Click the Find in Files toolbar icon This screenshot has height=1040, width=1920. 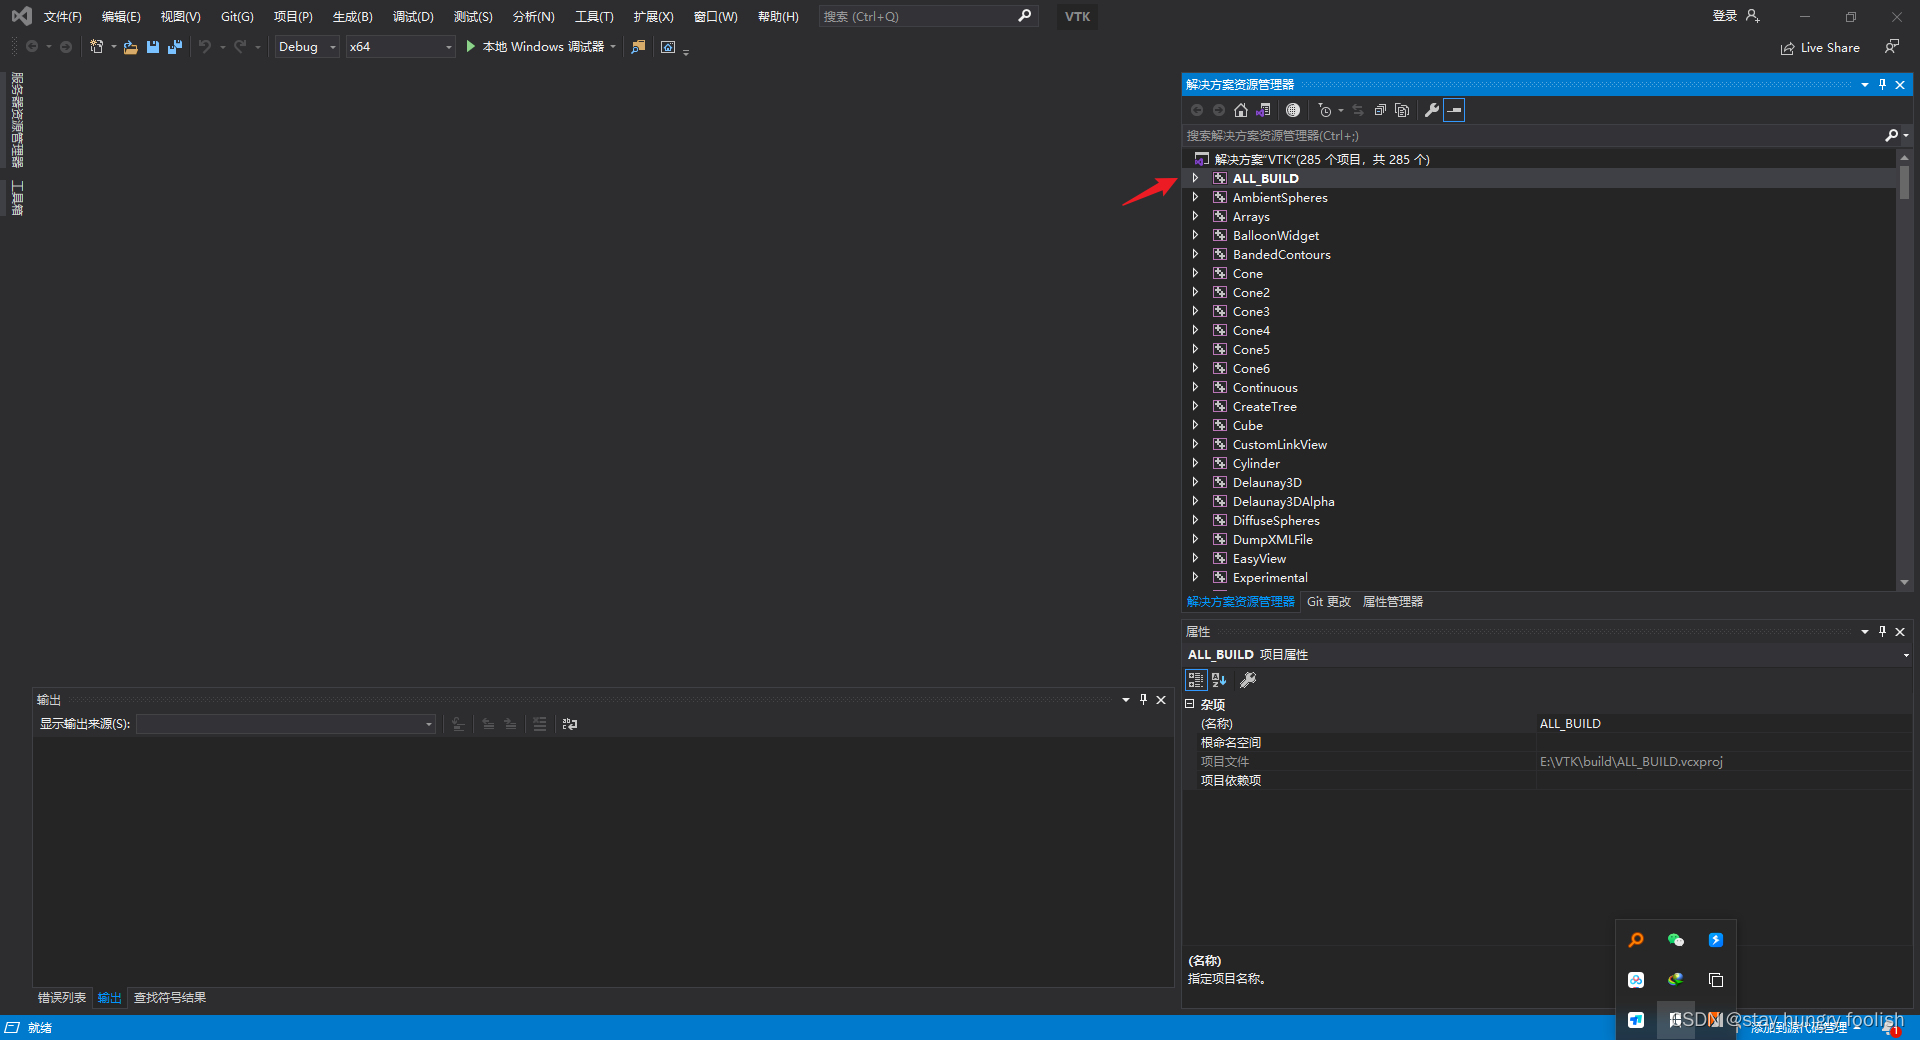point(638,47)
